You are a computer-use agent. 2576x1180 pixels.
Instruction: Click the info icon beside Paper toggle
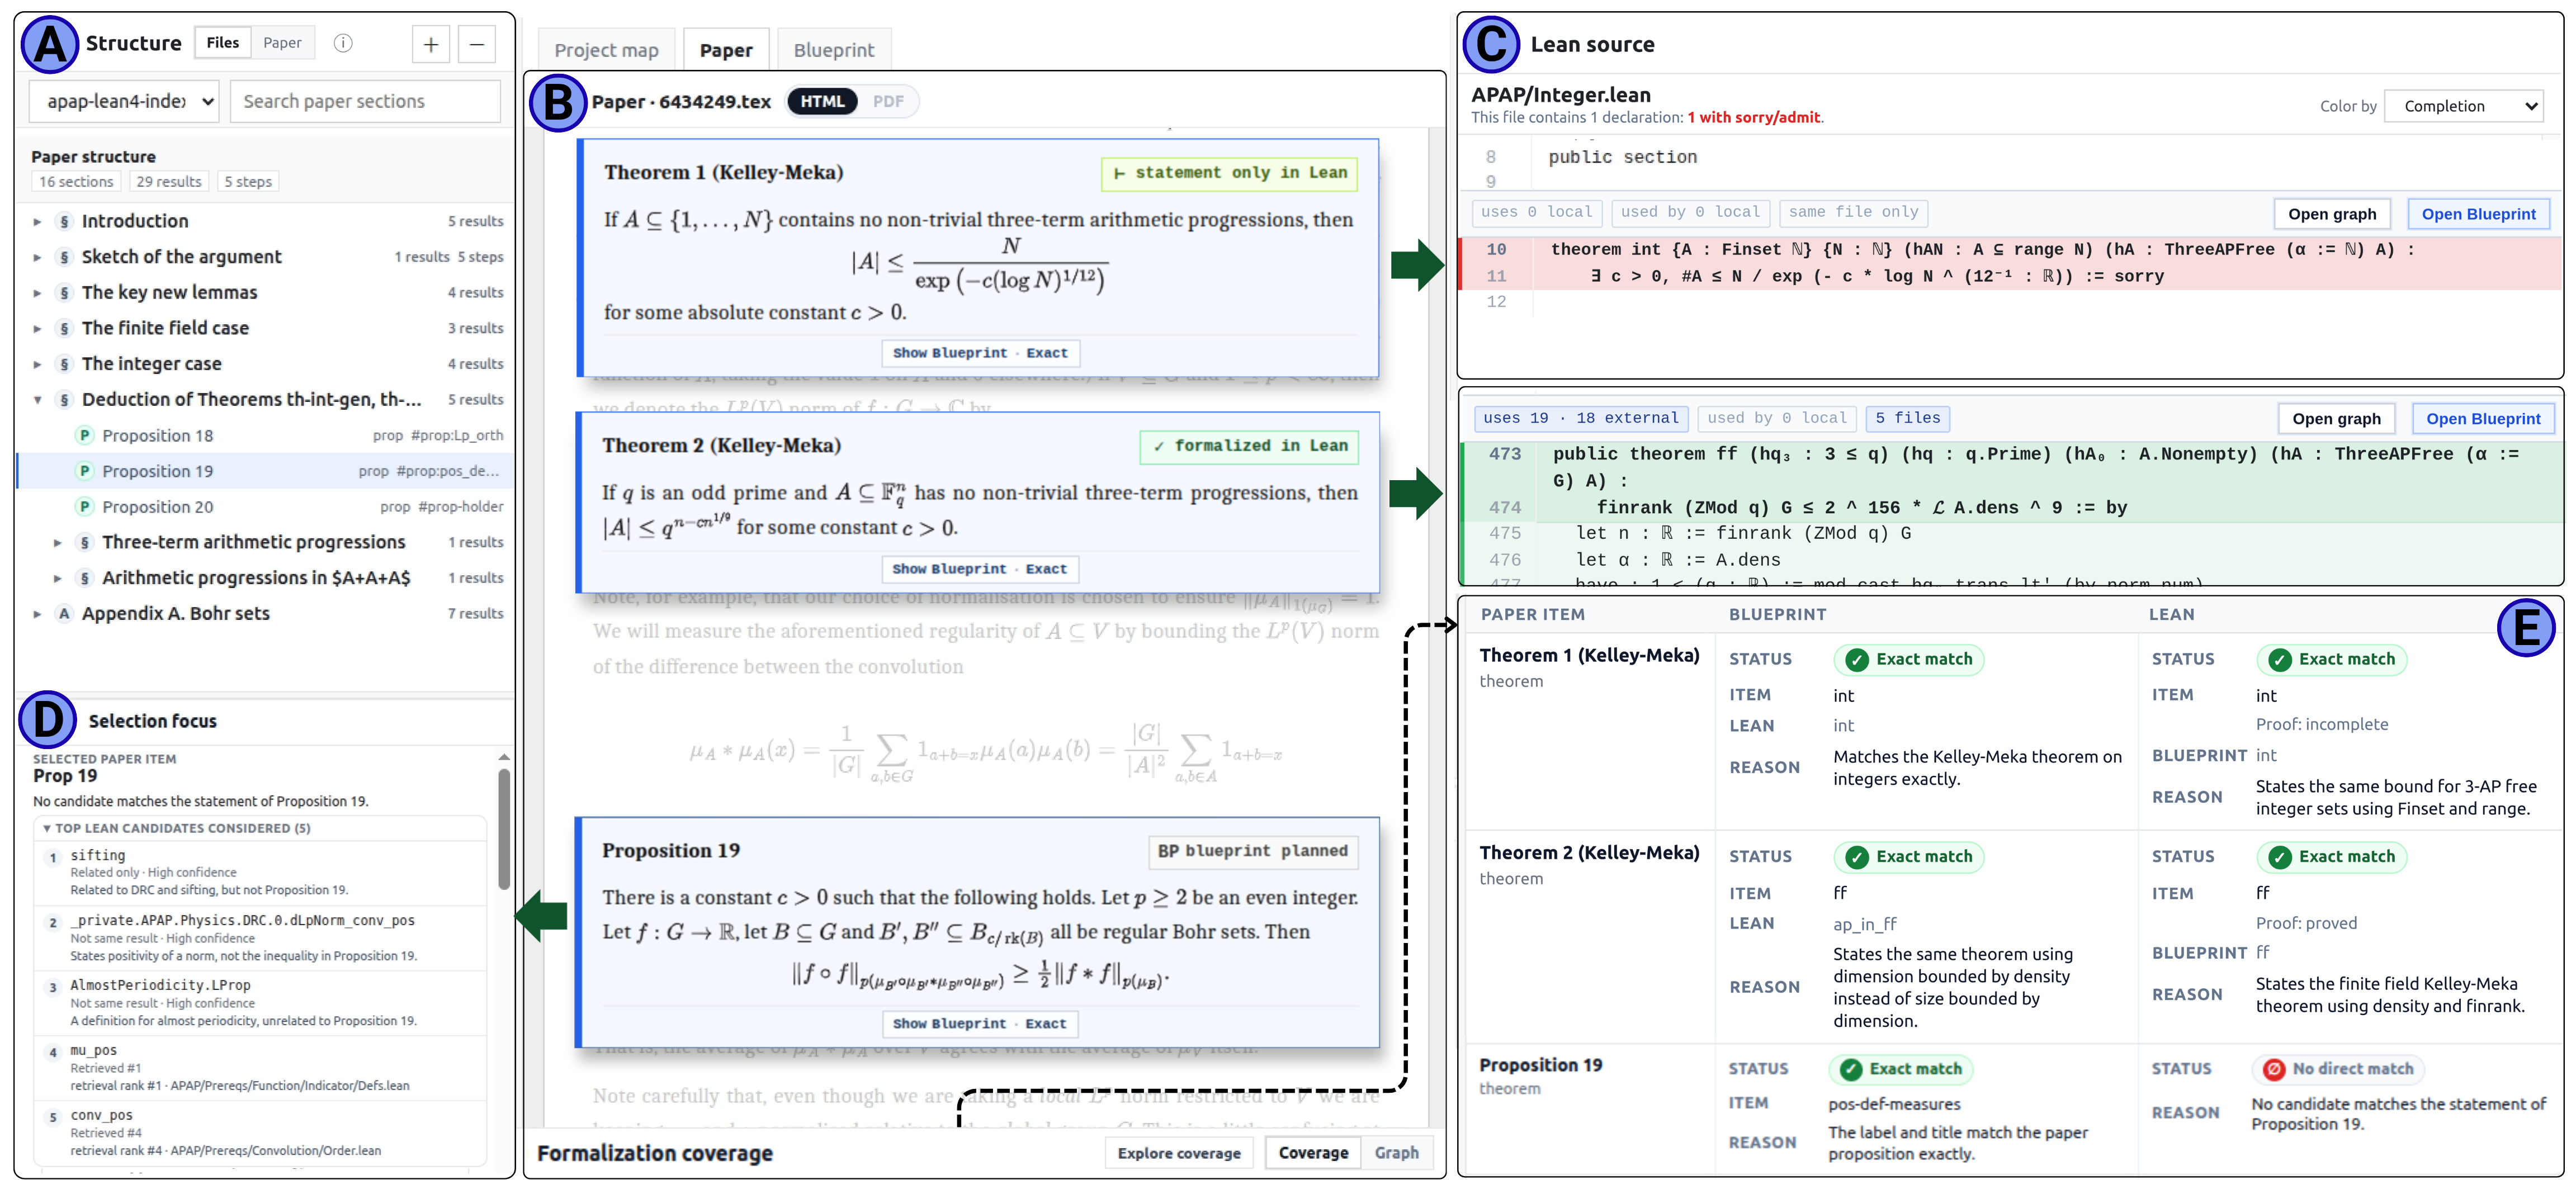[x=343, y=43]
